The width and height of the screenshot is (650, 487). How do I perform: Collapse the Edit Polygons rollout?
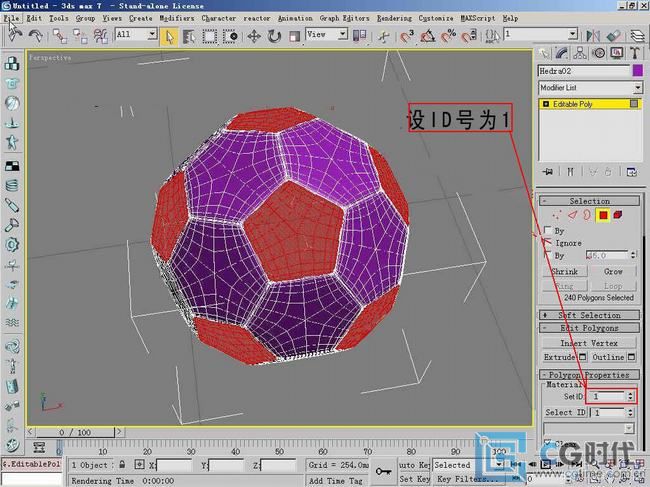(589, 328)
